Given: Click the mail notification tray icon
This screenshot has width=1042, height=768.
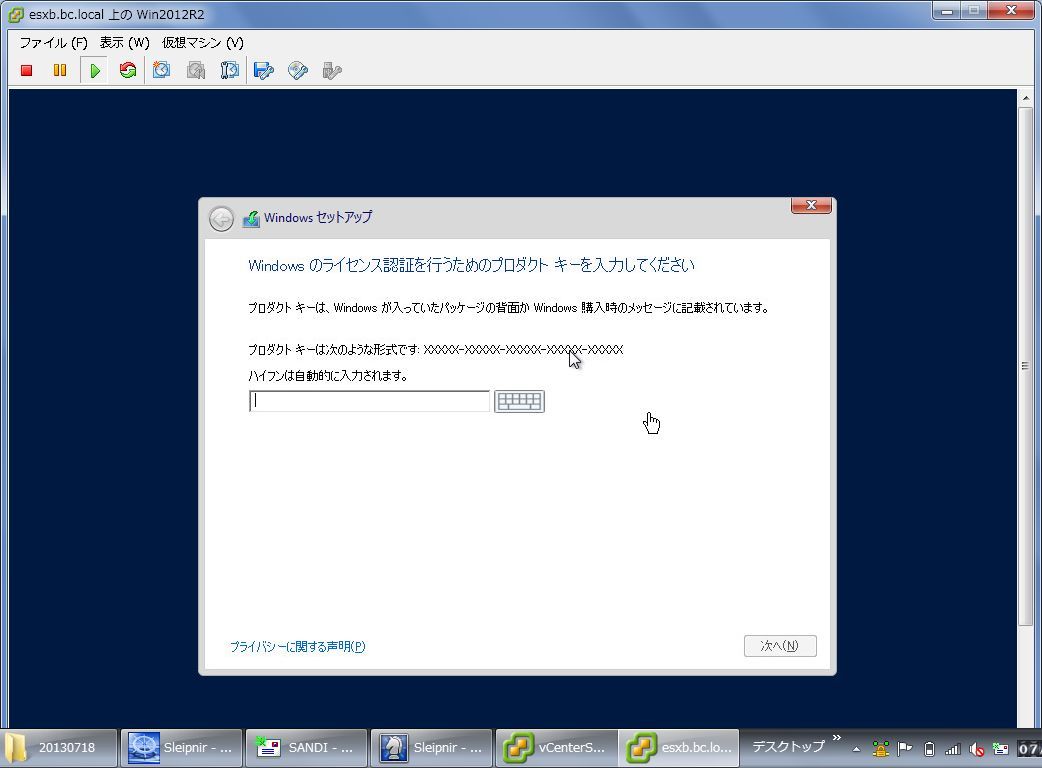Looking at the screenshot, I should click(x=1000, y=749).
